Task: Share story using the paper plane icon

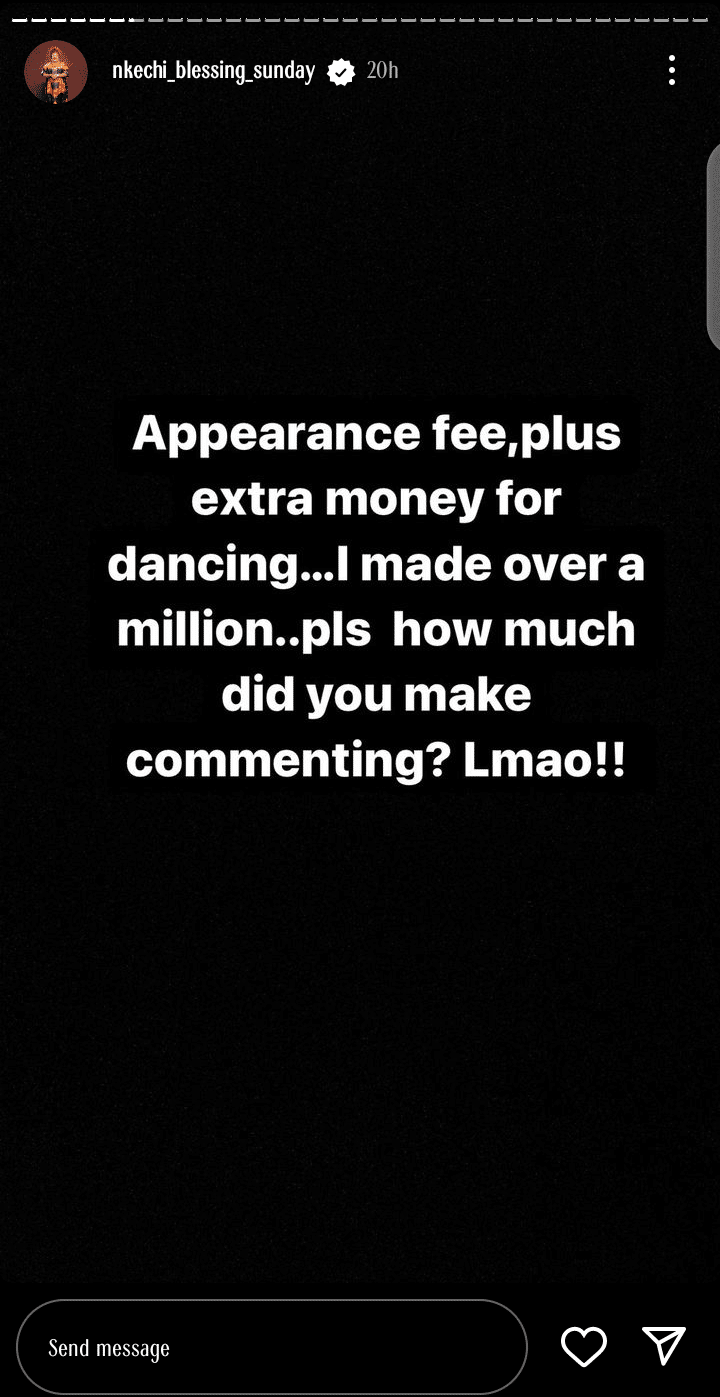Action: (x=664, y=1346)
